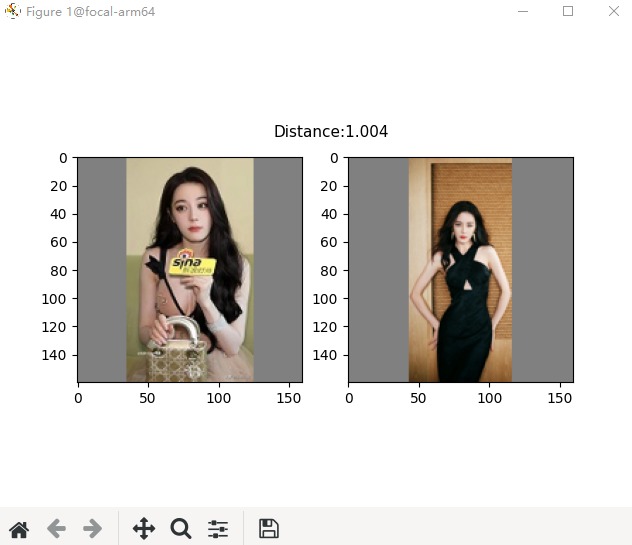The height and width of the screenshot is (545, 632).
Task: Click the "Distance:1.004" plot title
Action: (x=331, y=131)
